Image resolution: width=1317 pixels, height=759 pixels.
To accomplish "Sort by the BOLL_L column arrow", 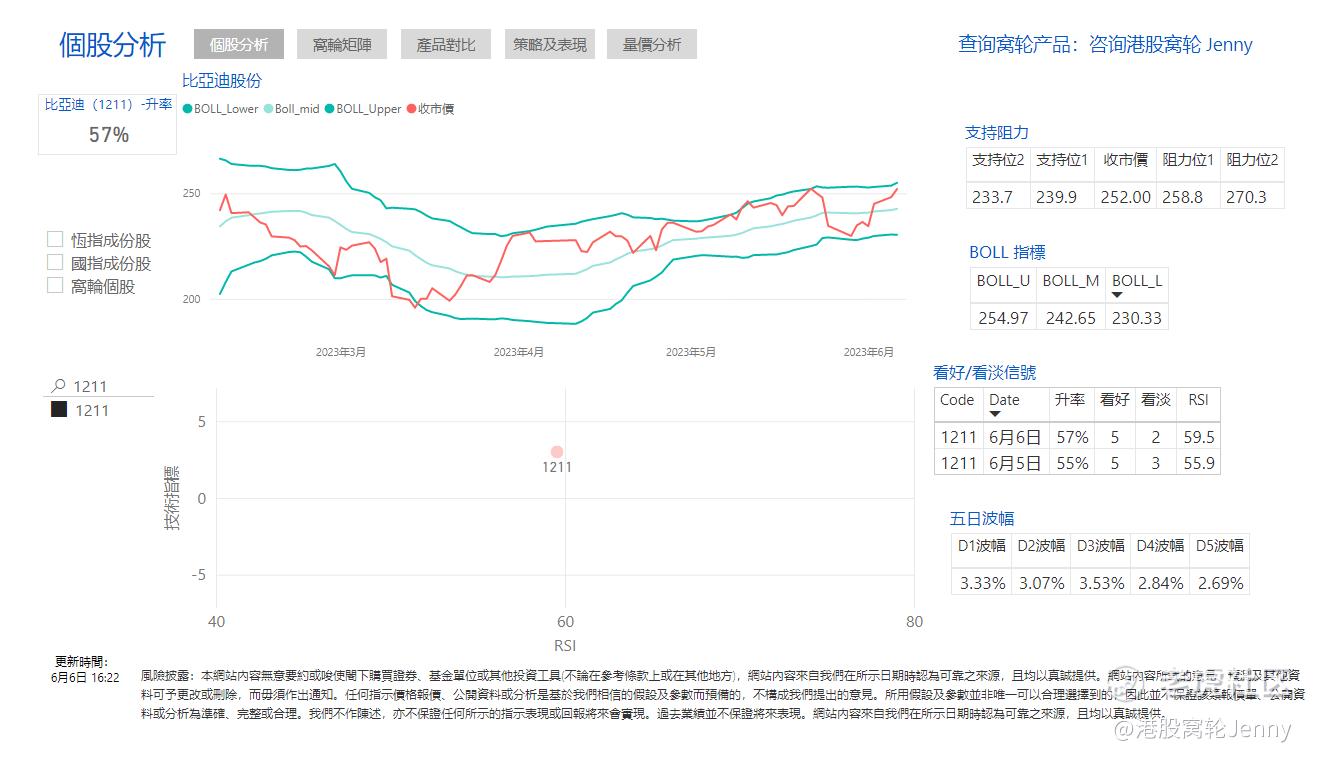I will click(1118, 294).
